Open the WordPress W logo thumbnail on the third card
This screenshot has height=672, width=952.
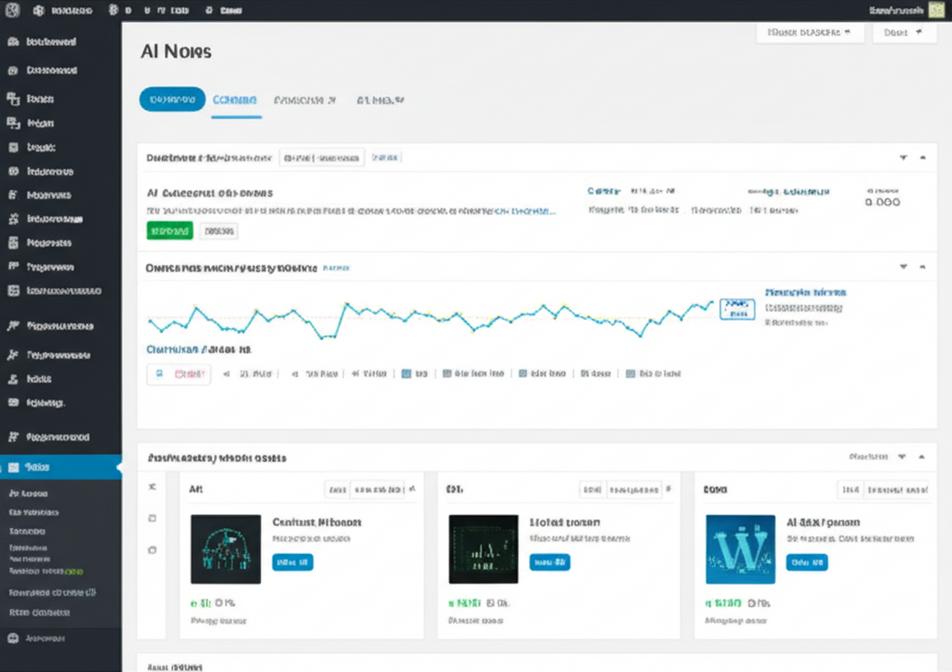(740, 549)
